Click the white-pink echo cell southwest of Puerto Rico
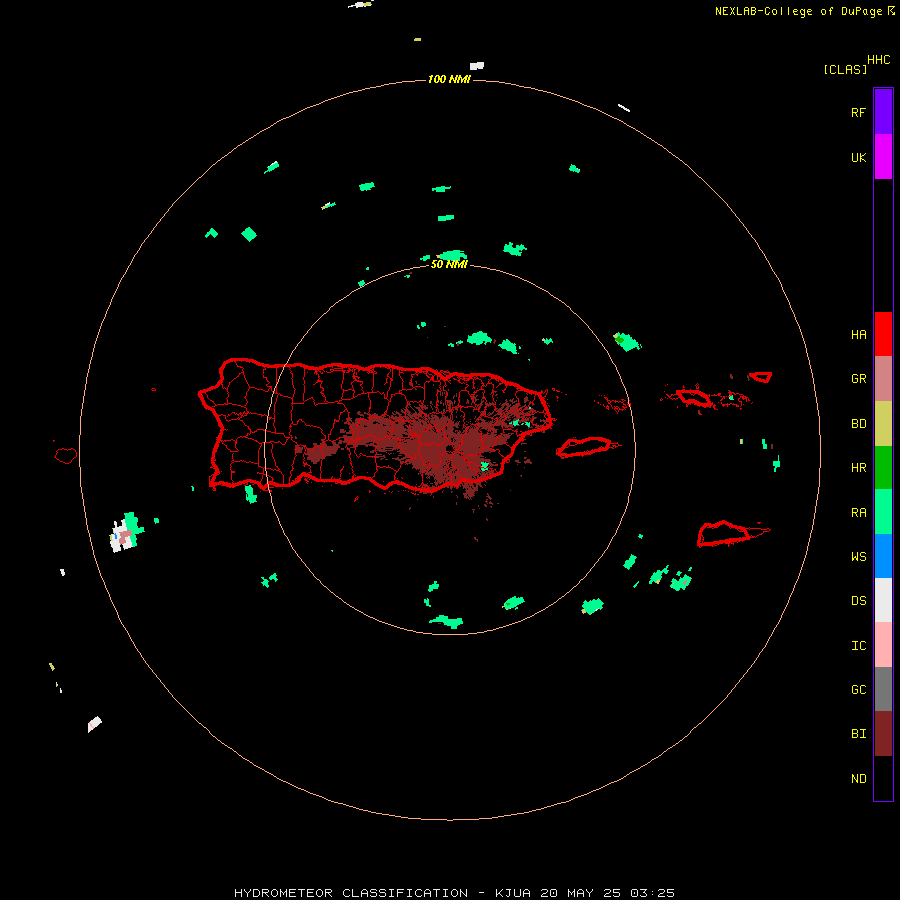 [125, 535]
